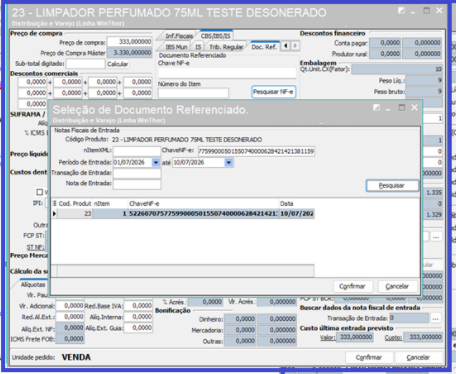Click the Data column header
This screenshot has width=456, height=374.
coord(296,204)
